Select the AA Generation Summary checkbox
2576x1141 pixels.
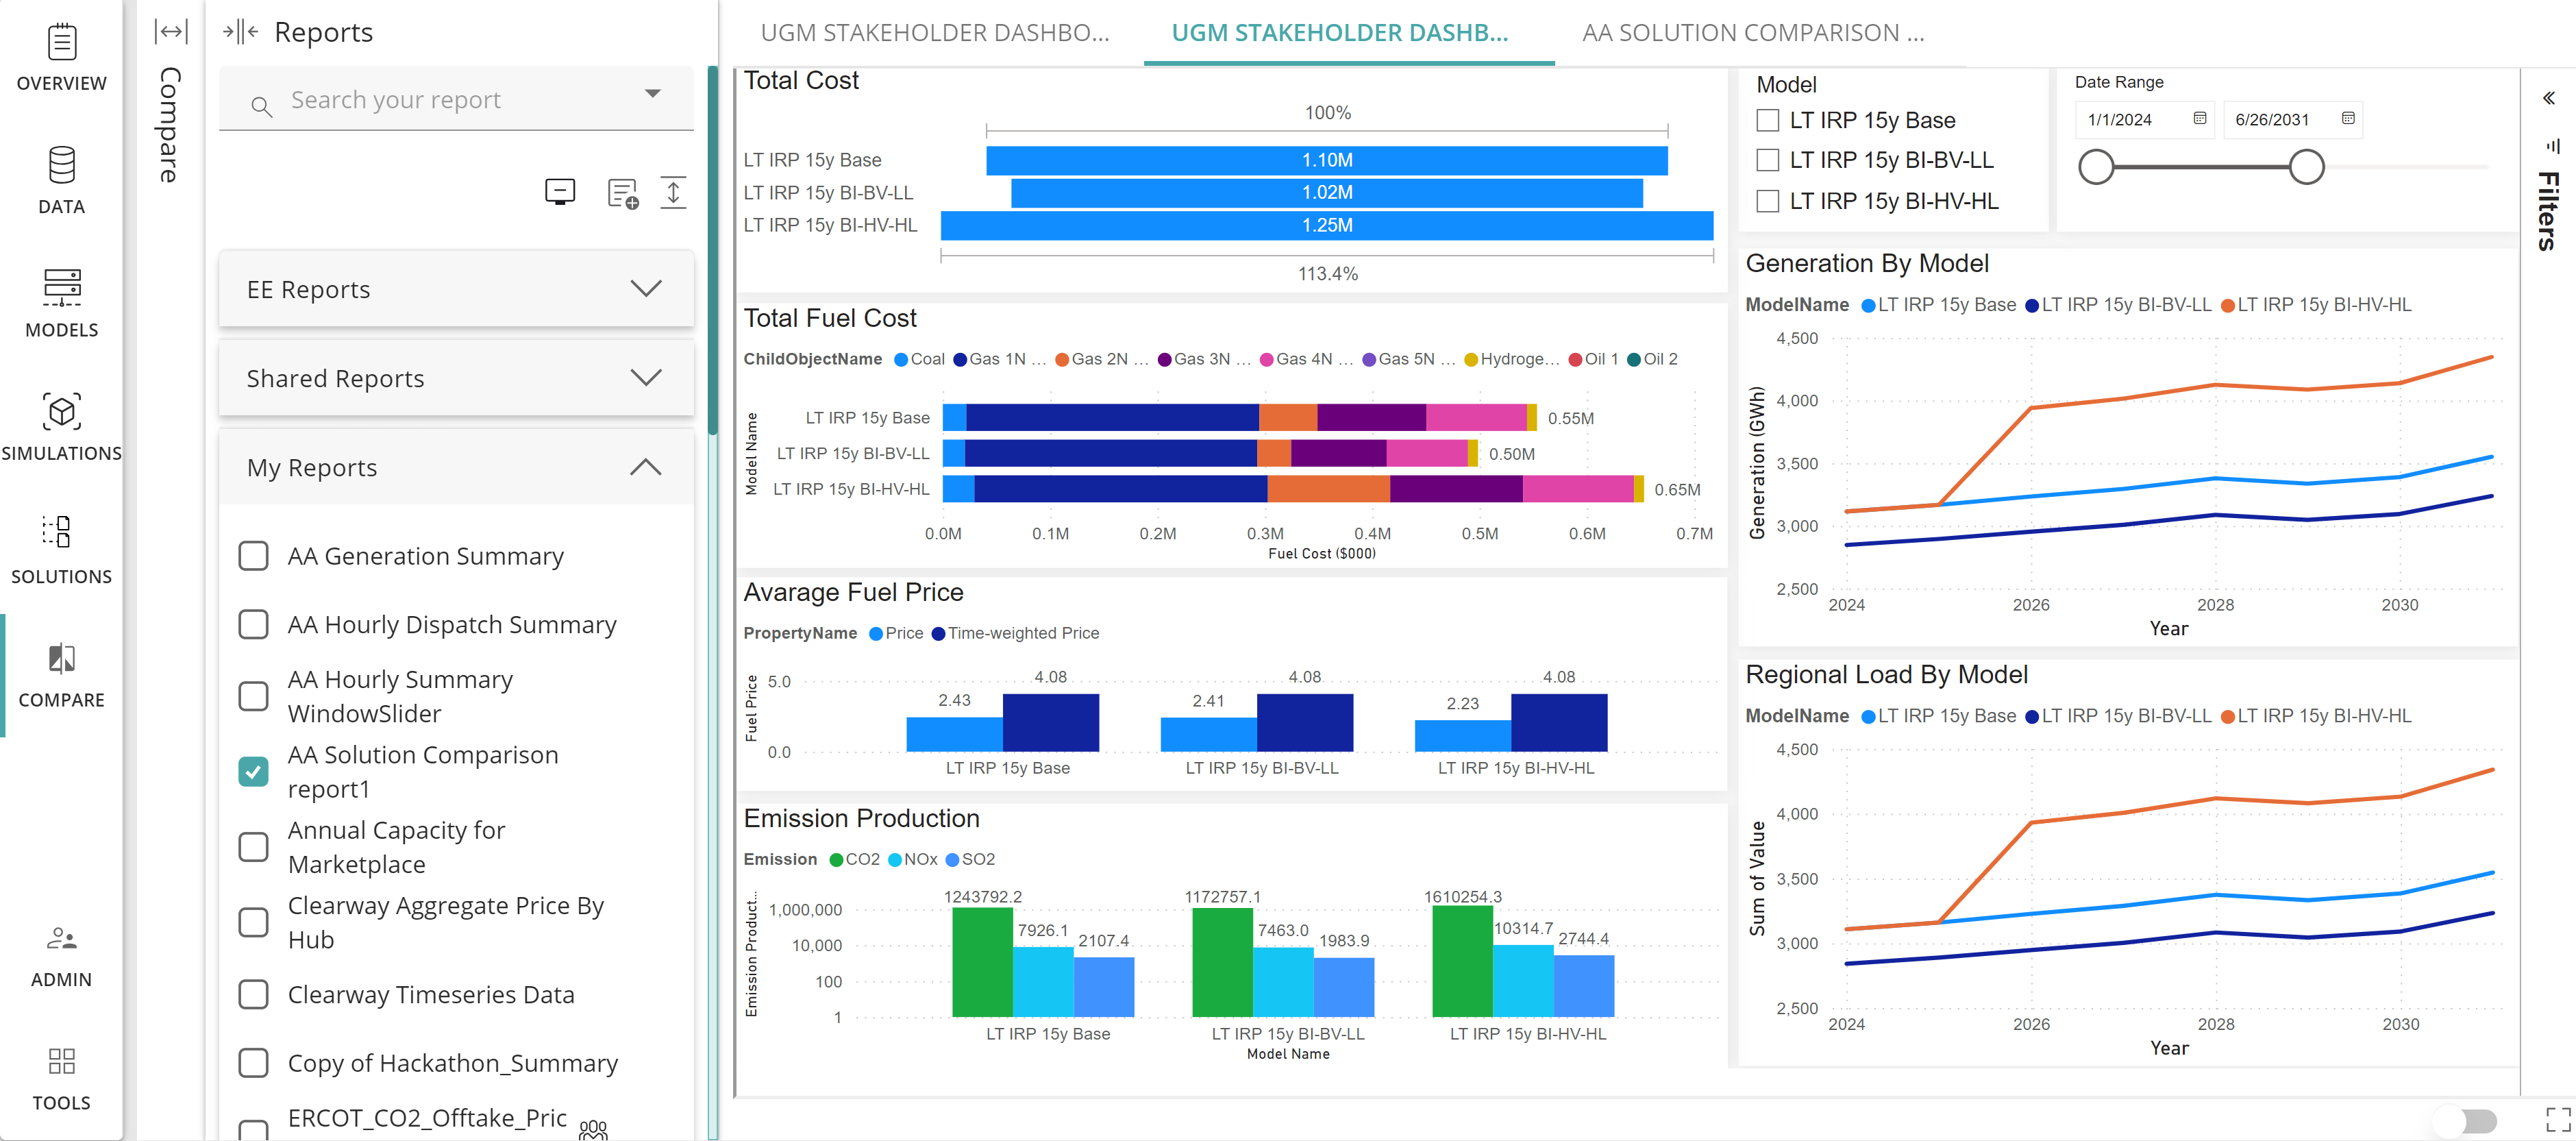coord(254,556)
